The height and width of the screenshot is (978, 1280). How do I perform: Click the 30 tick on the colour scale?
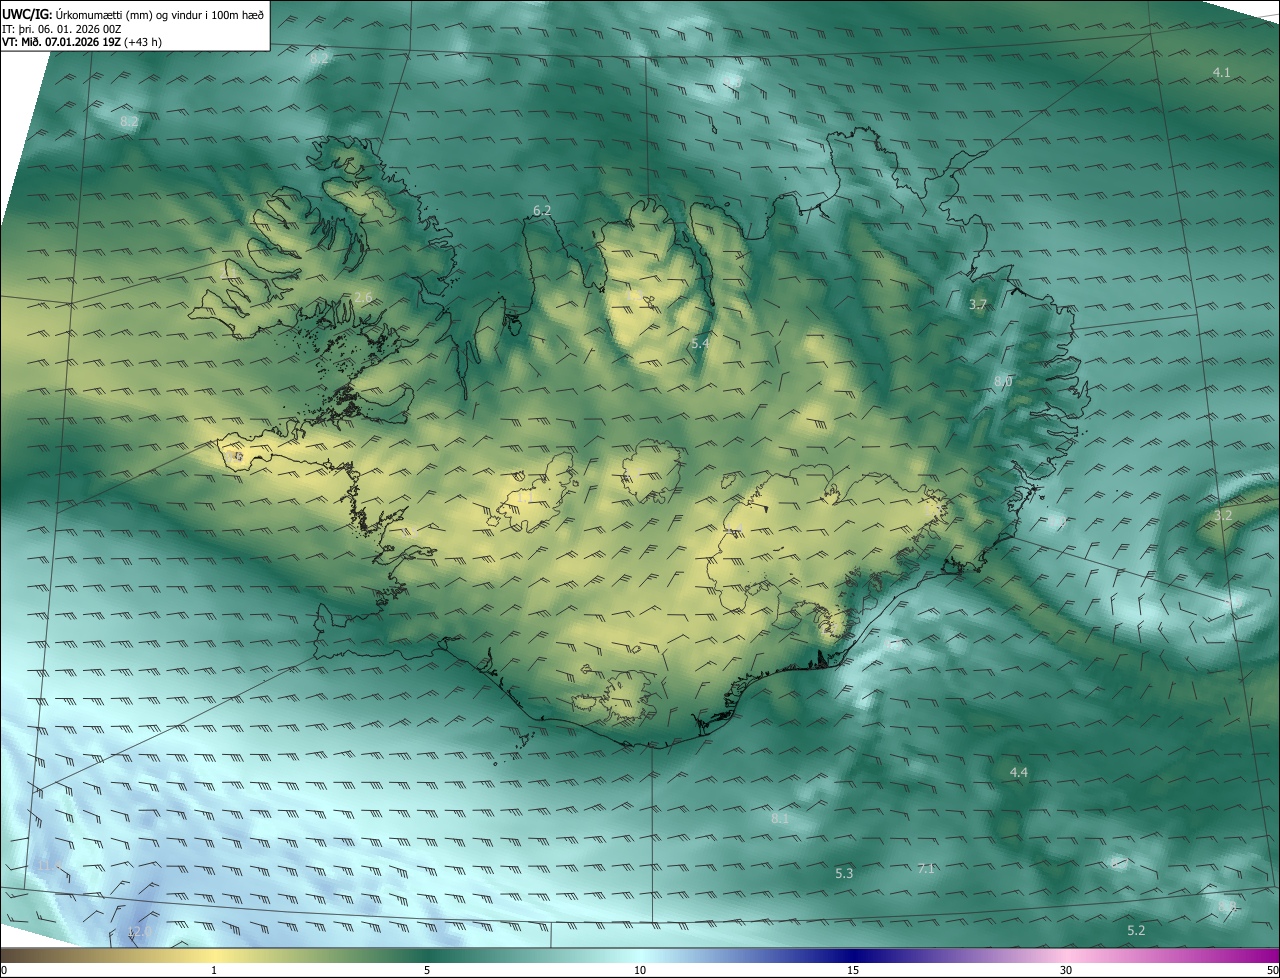click(x=1066, y=970)
